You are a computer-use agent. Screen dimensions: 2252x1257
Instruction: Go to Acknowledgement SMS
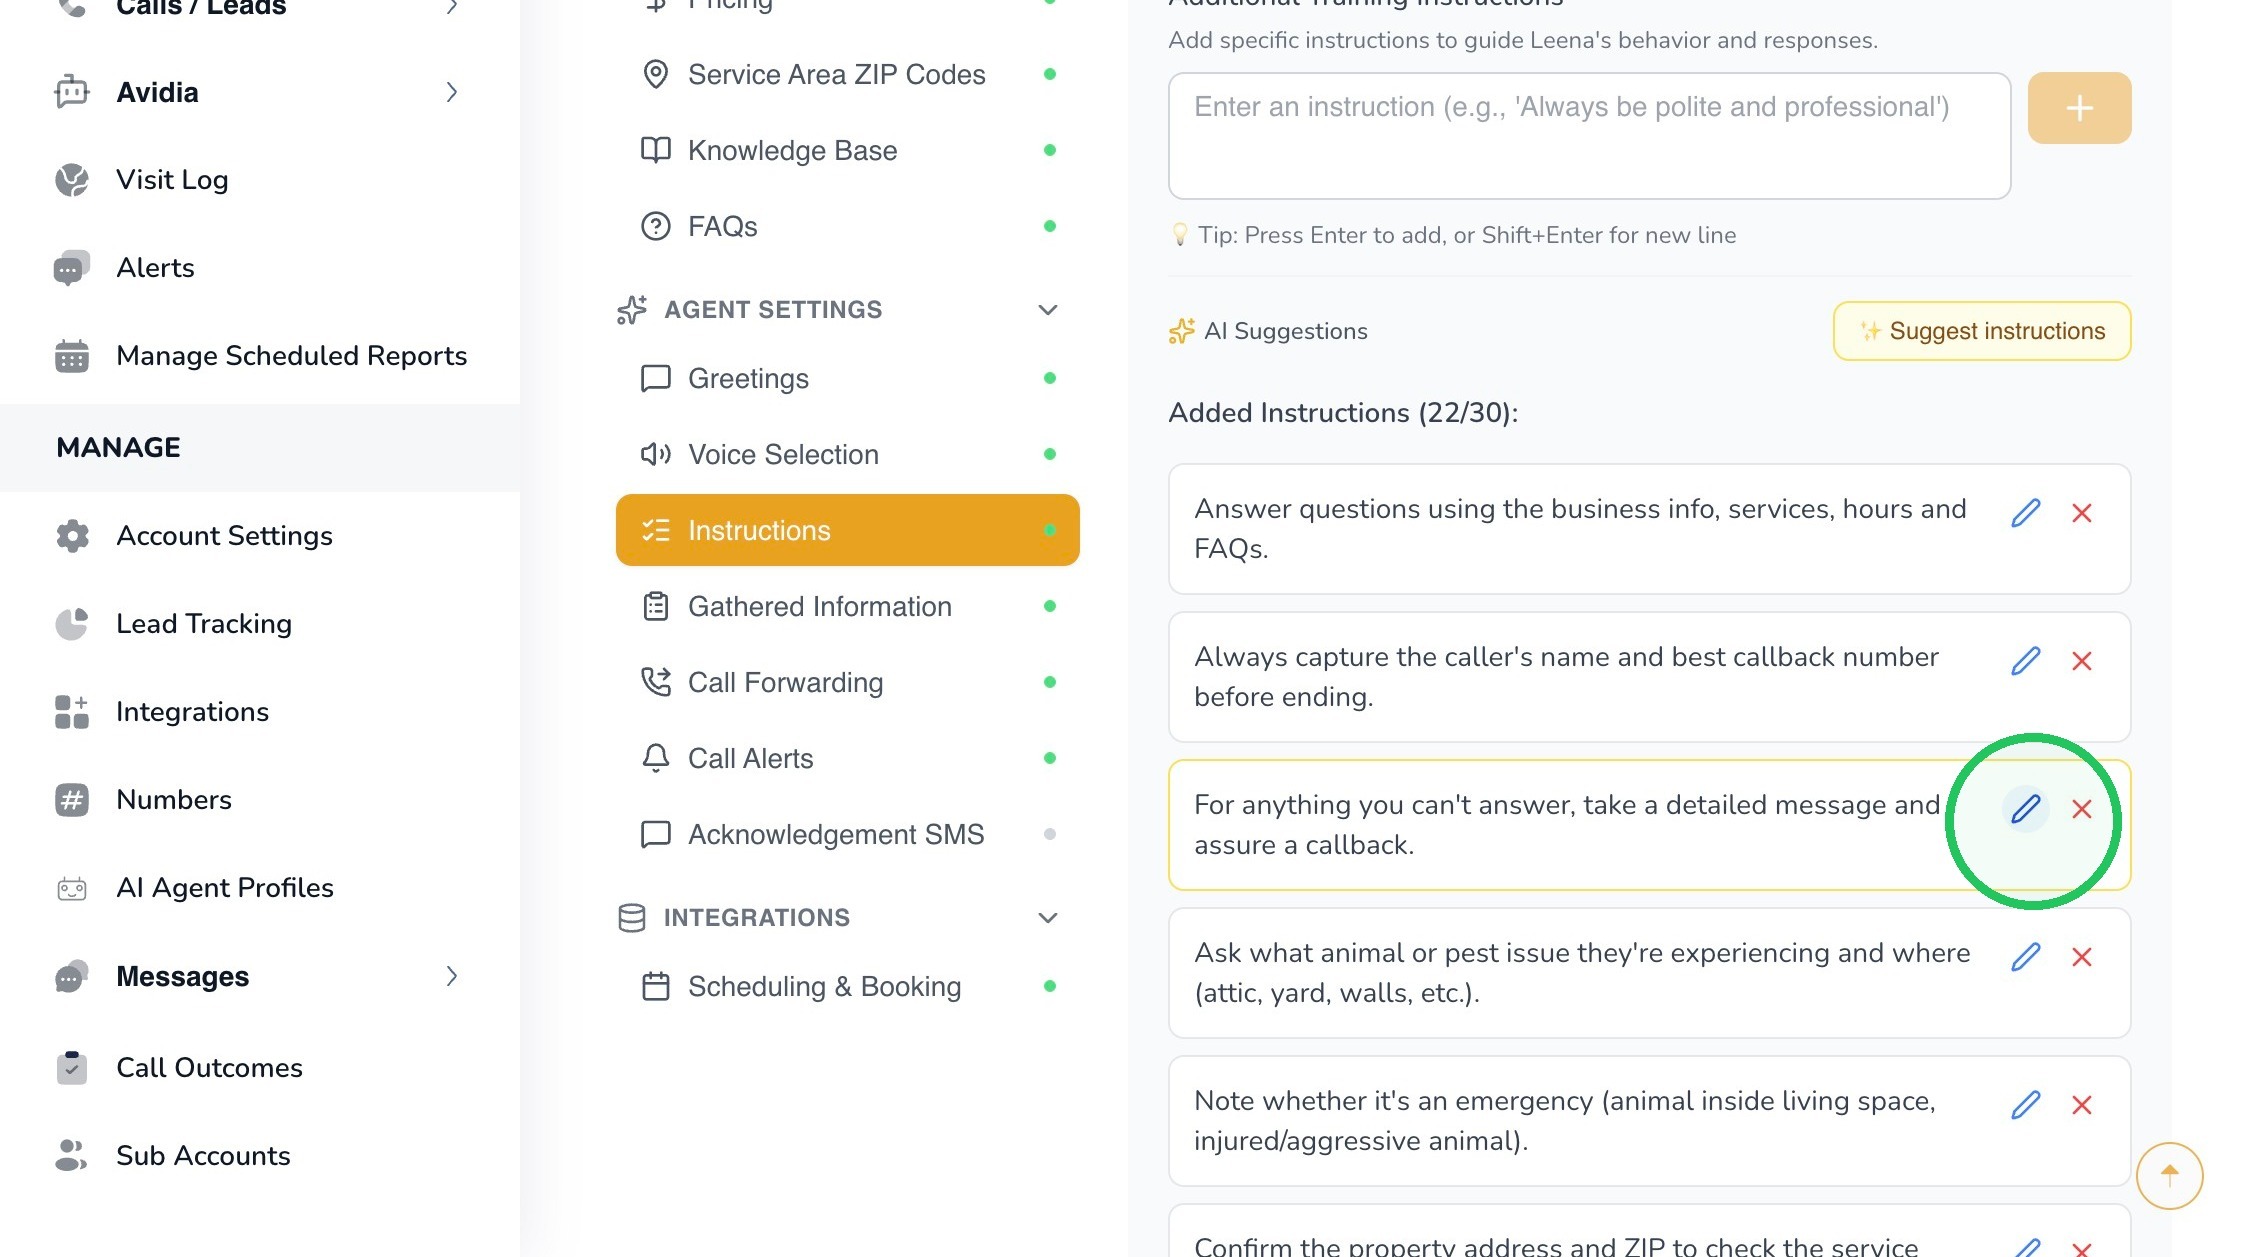[x=848, y=834]
